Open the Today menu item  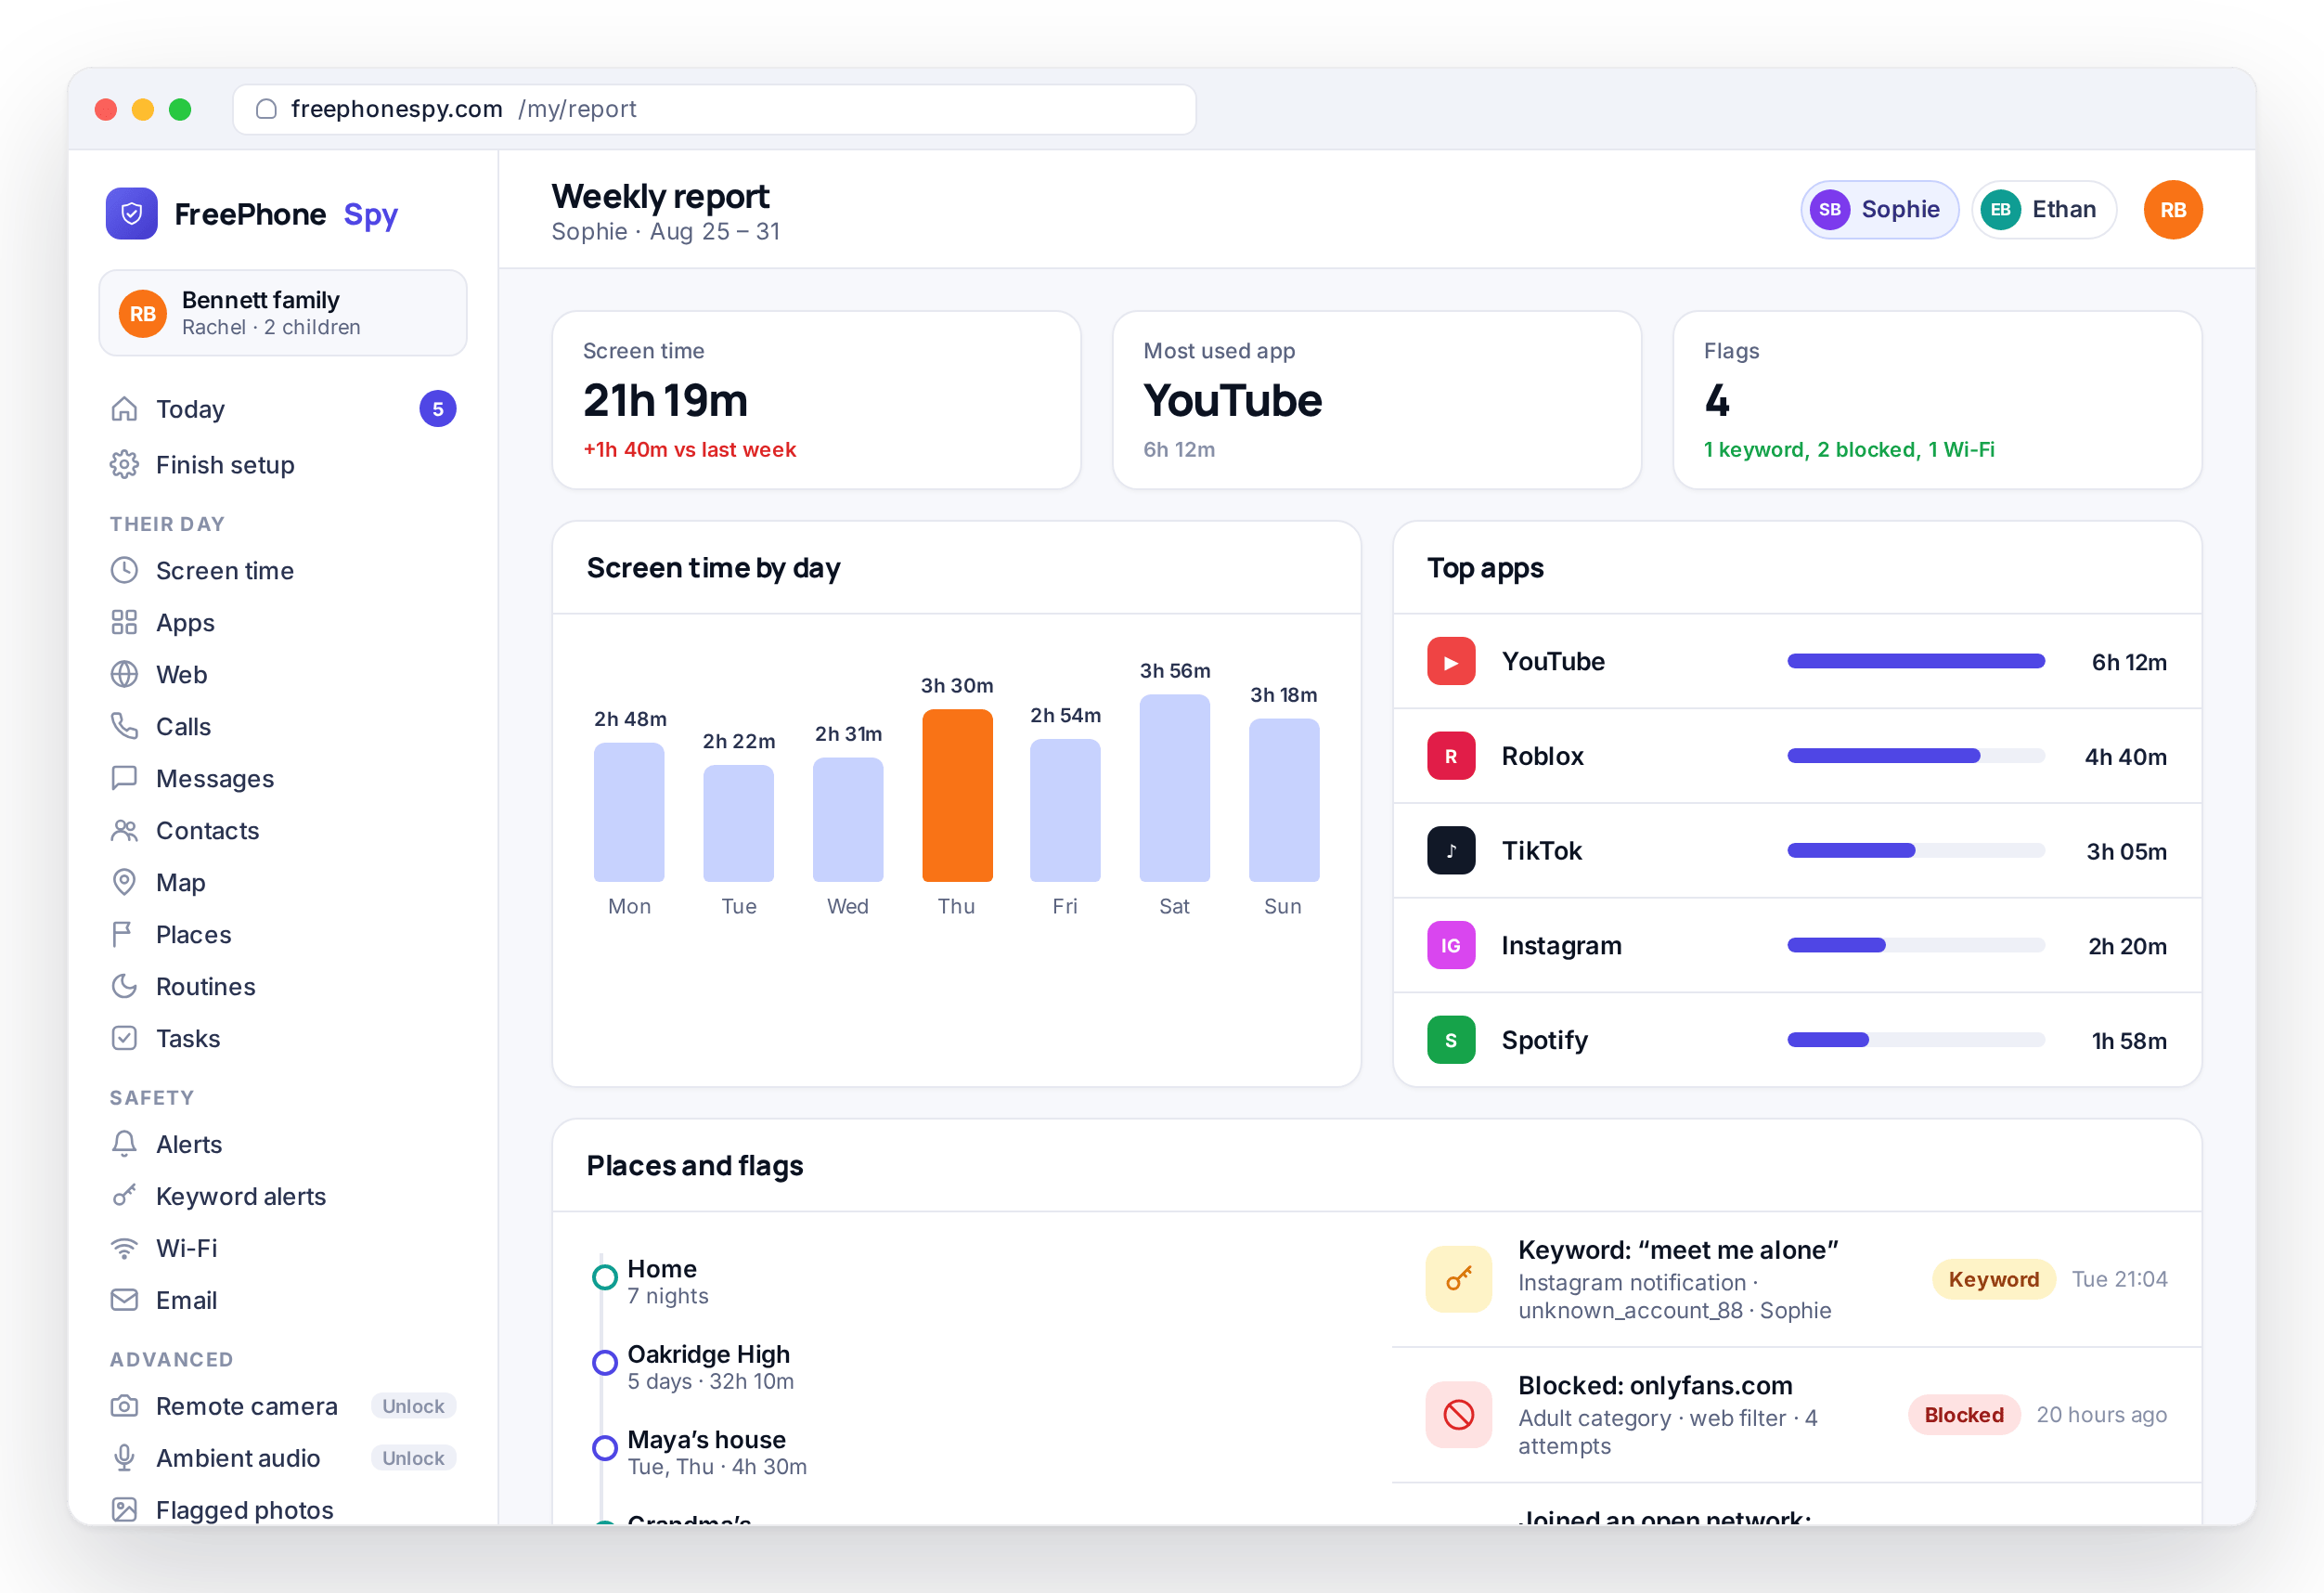pos(283,409)
